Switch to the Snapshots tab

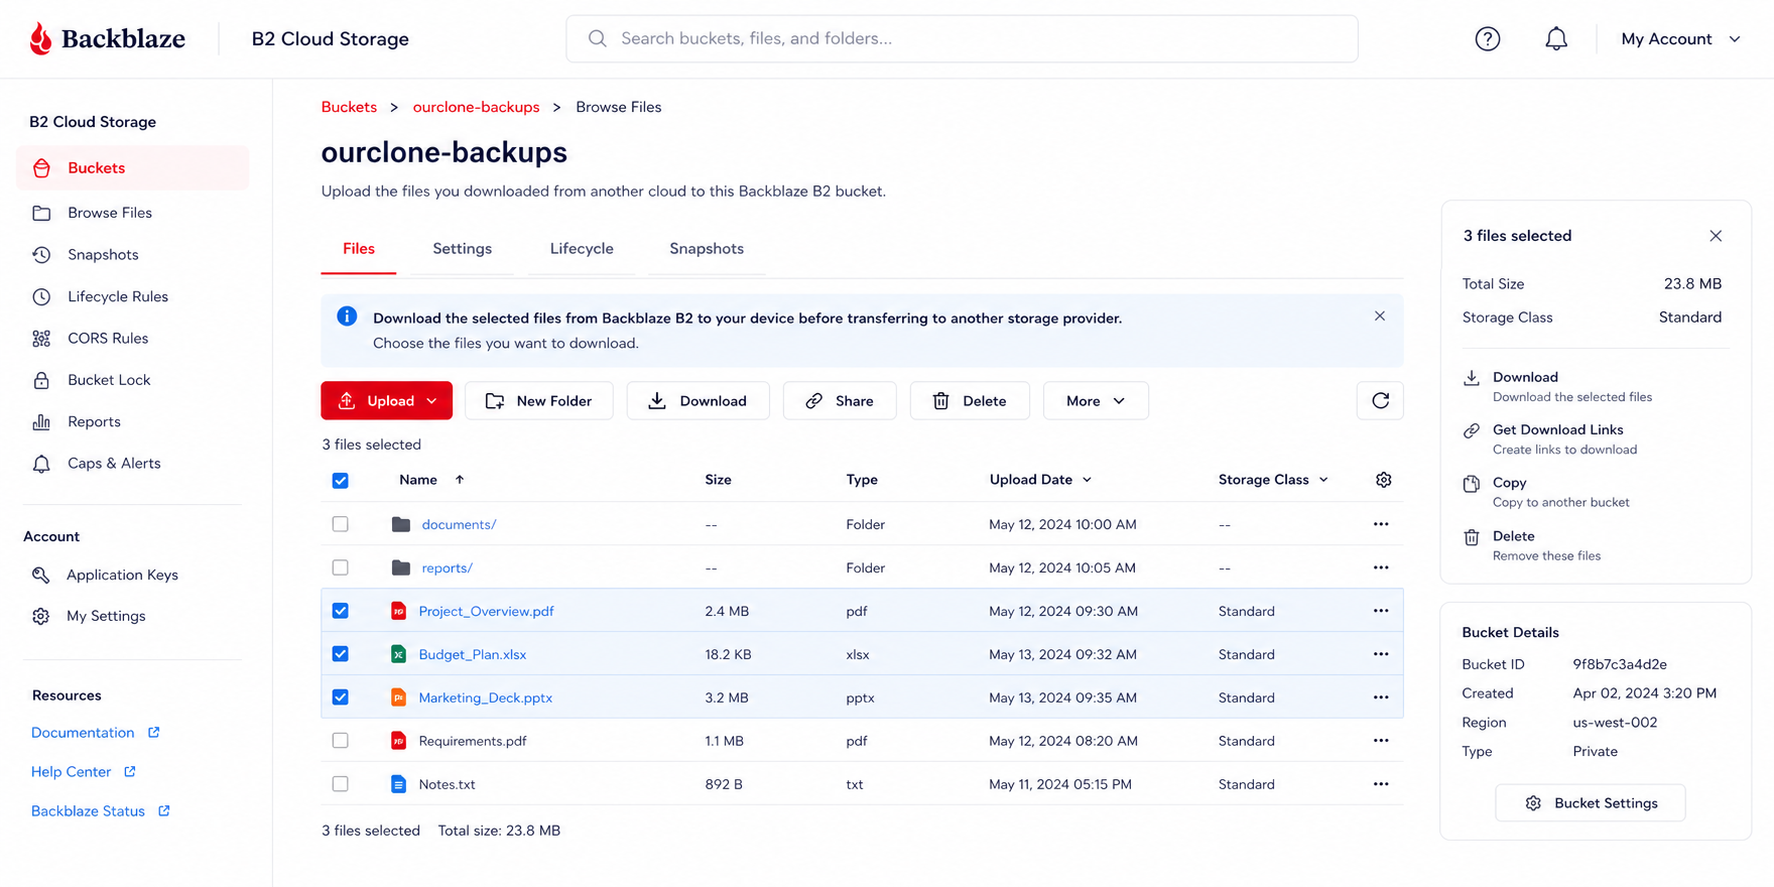click(x=706, y=249)
